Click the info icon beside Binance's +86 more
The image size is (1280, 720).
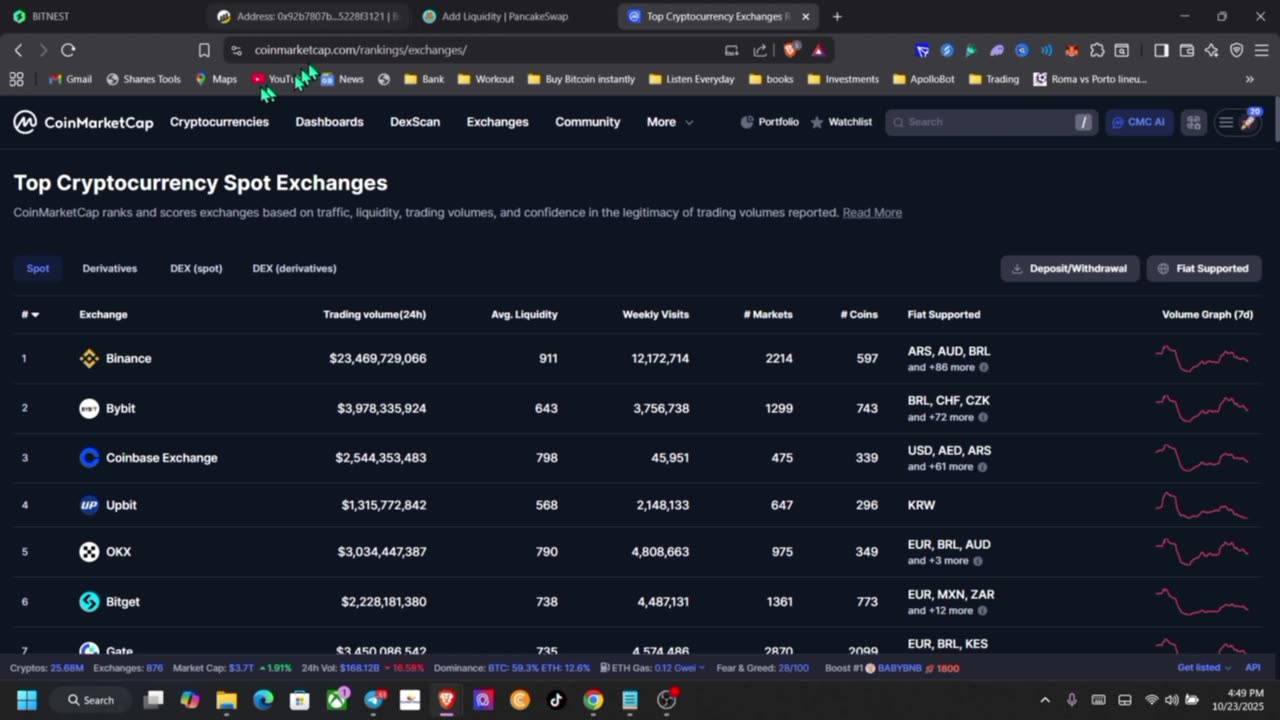[x=983, y=367]
